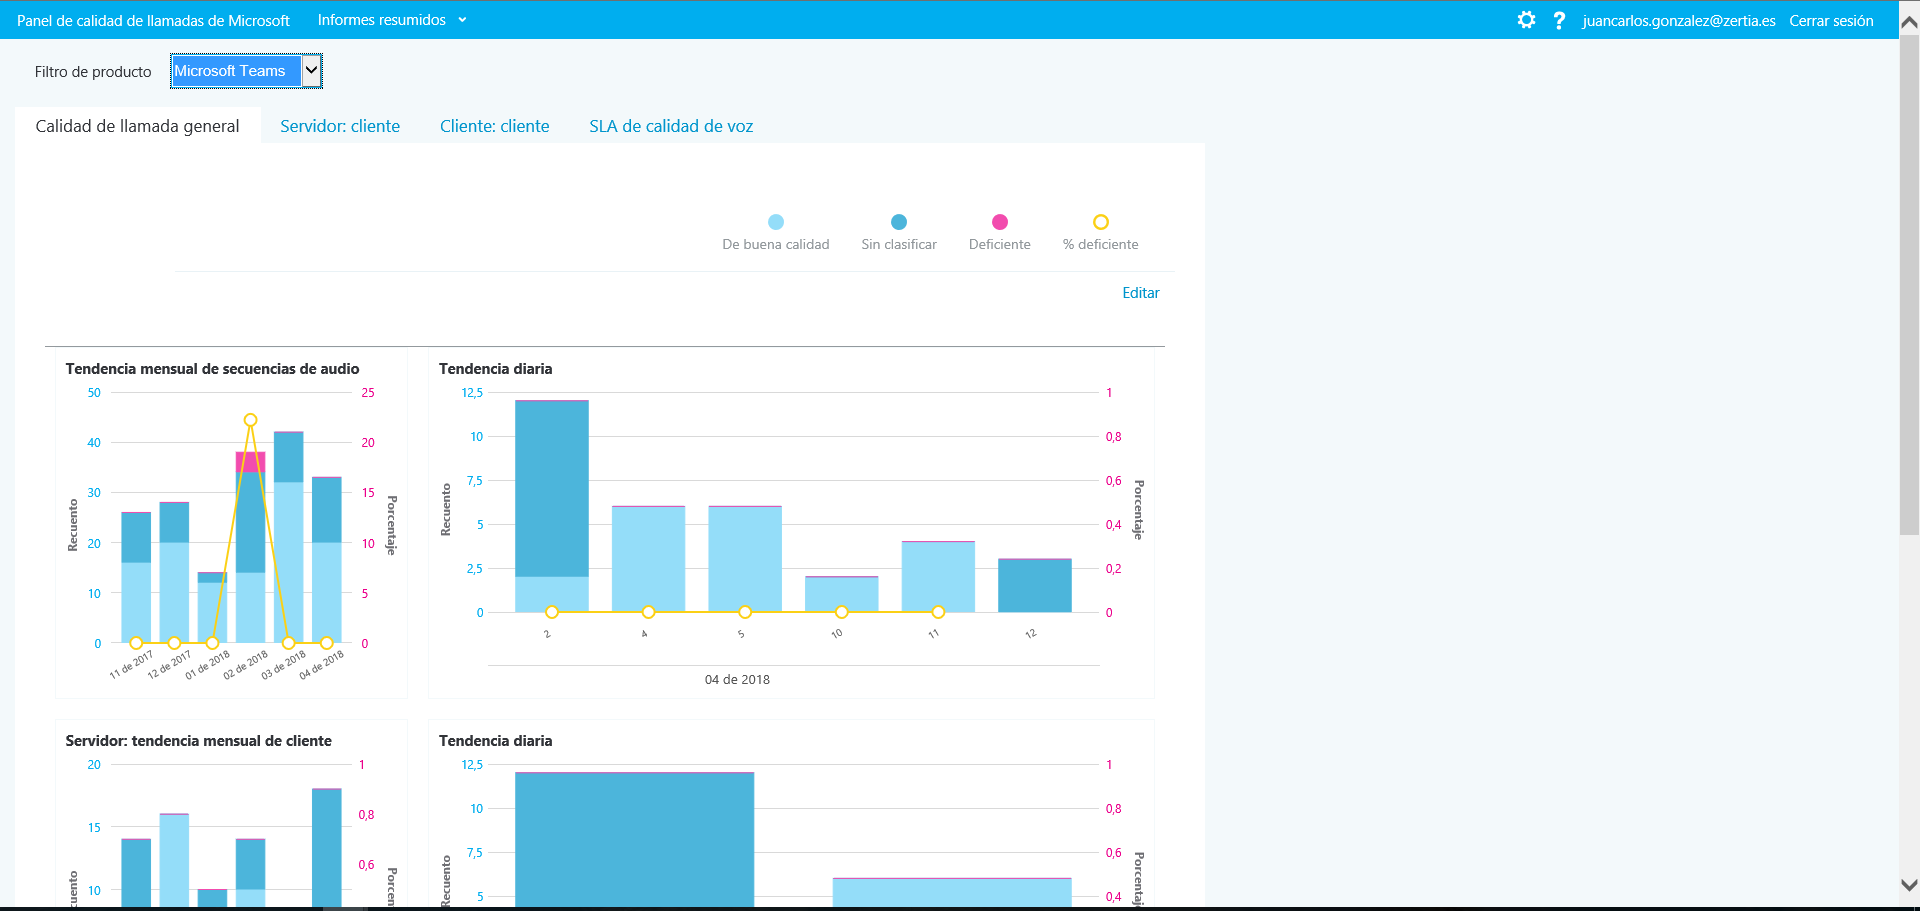Click the help question mark icon
Image resolution: width=1920 pixels, height=911 pixels.
coord(1559,20)
